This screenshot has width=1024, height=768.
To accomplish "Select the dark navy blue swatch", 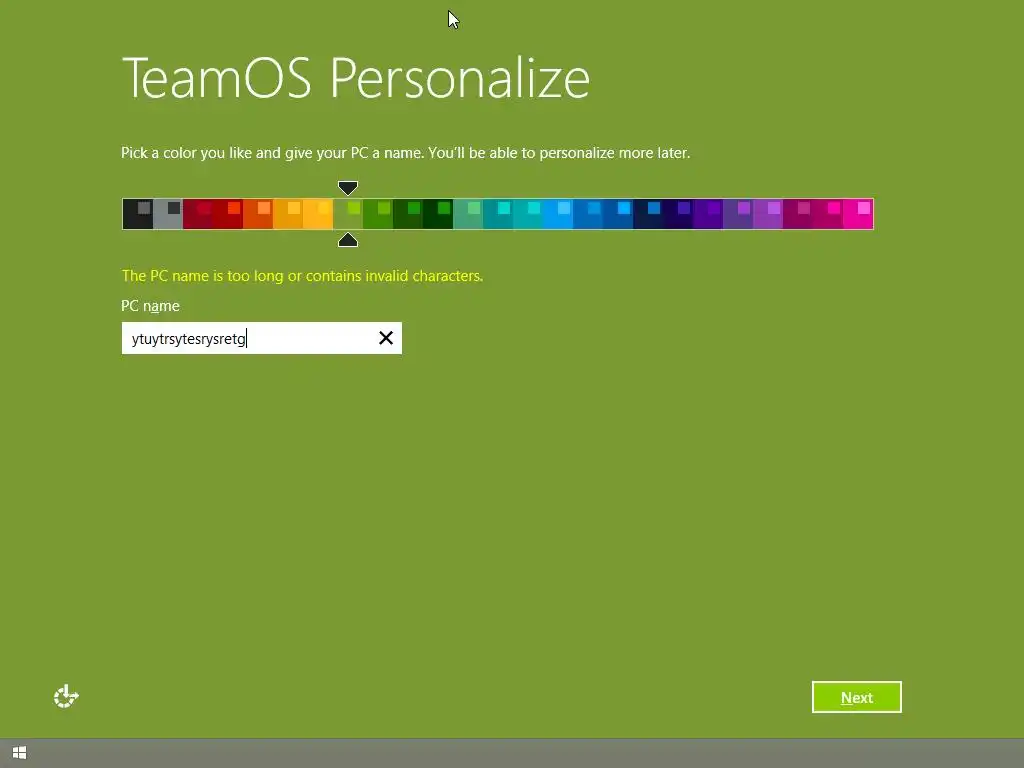I will 648,214.
